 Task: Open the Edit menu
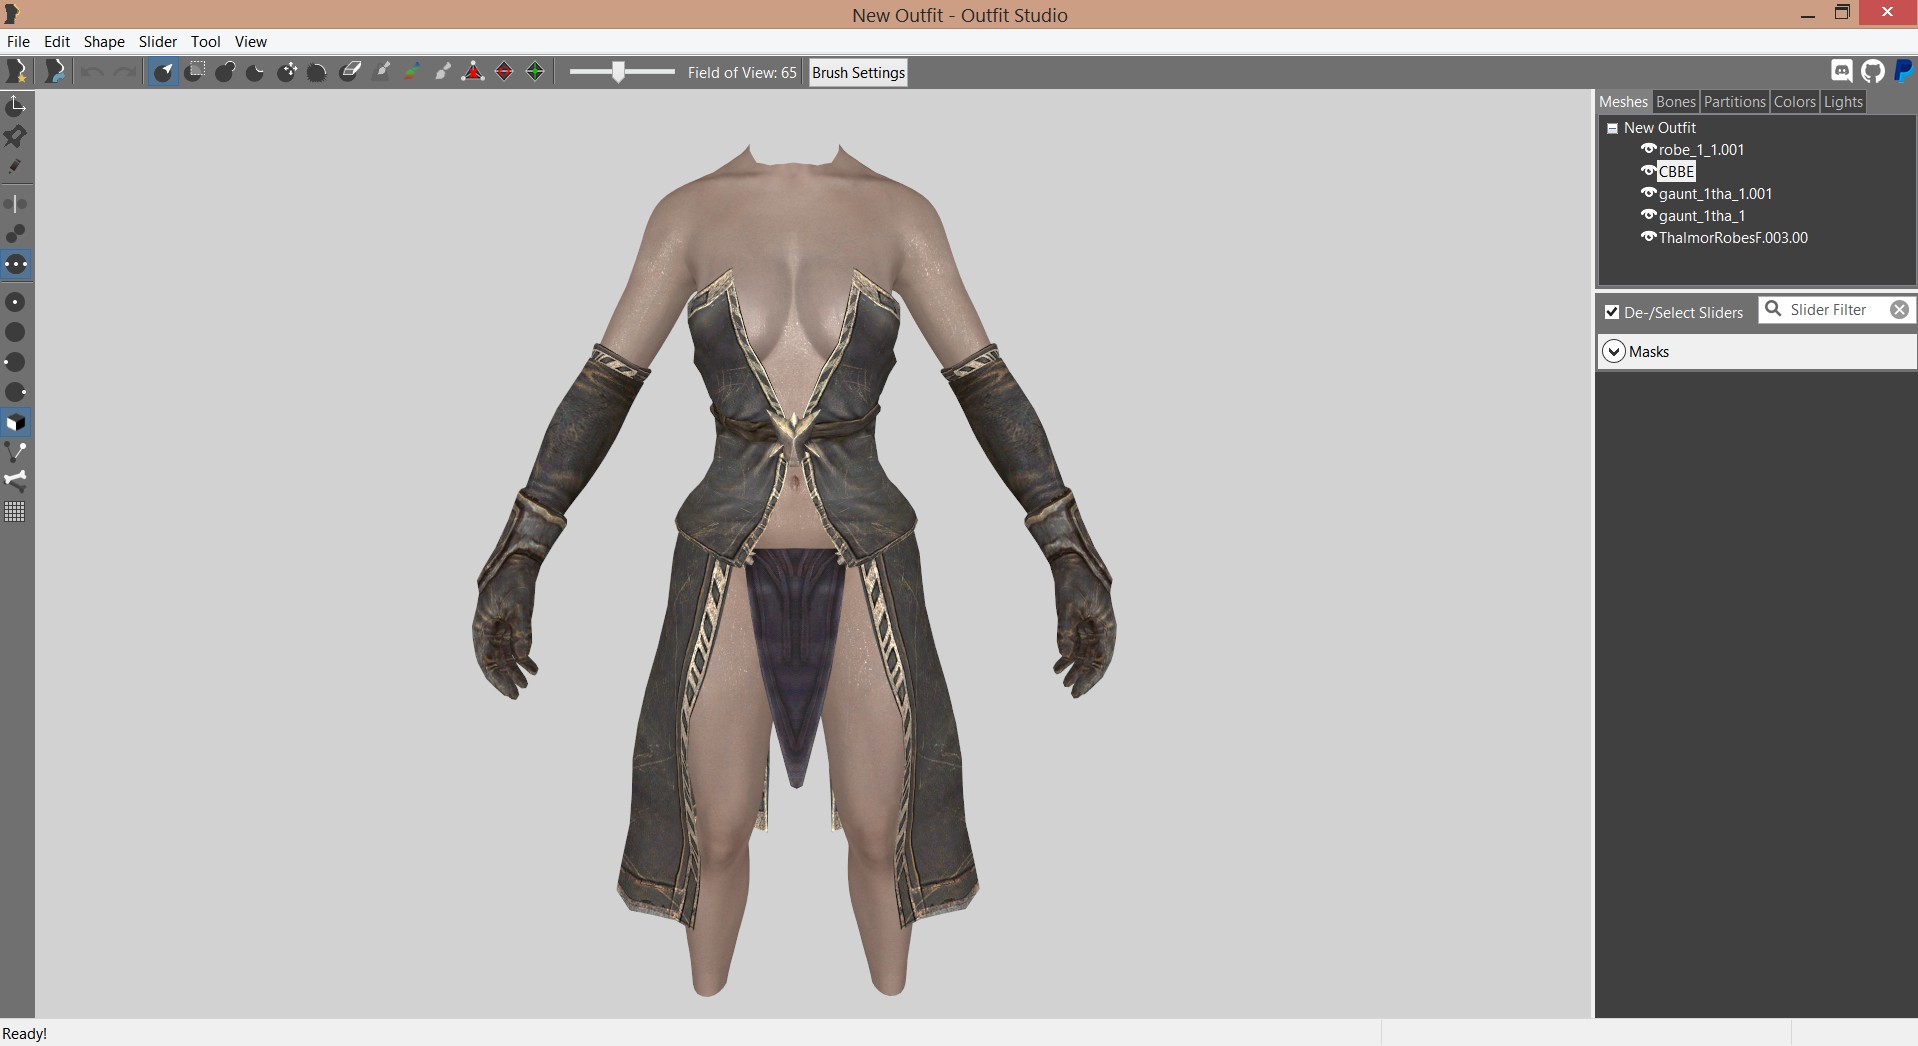57,41
